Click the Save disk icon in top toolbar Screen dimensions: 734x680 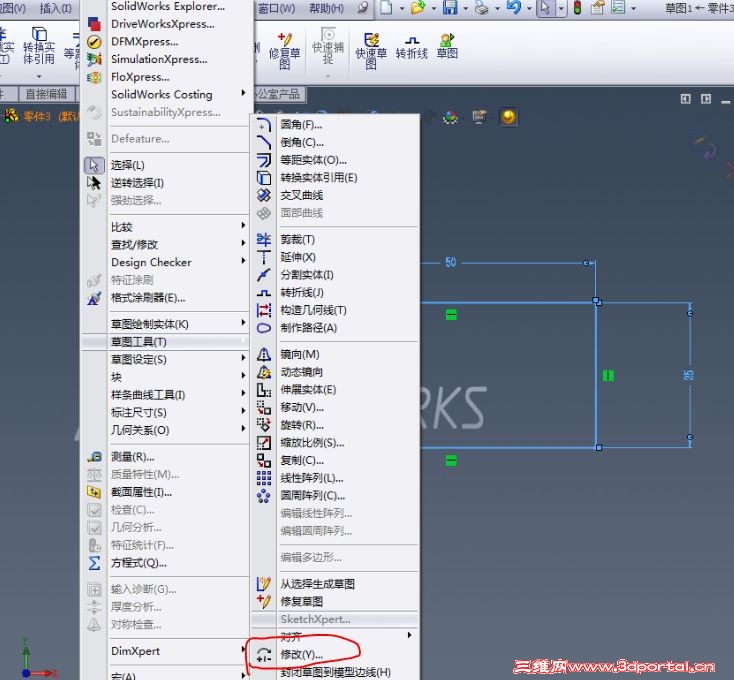[450, 7]
